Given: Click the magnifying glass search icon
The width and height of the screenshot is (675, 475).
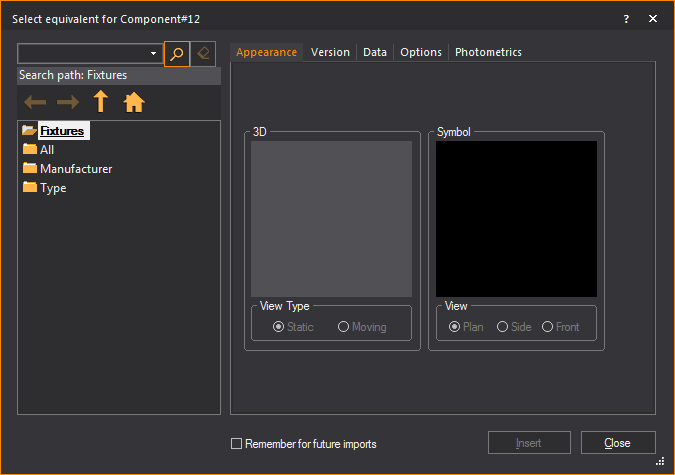Looking at the screenshot, I should click(177, 54).
